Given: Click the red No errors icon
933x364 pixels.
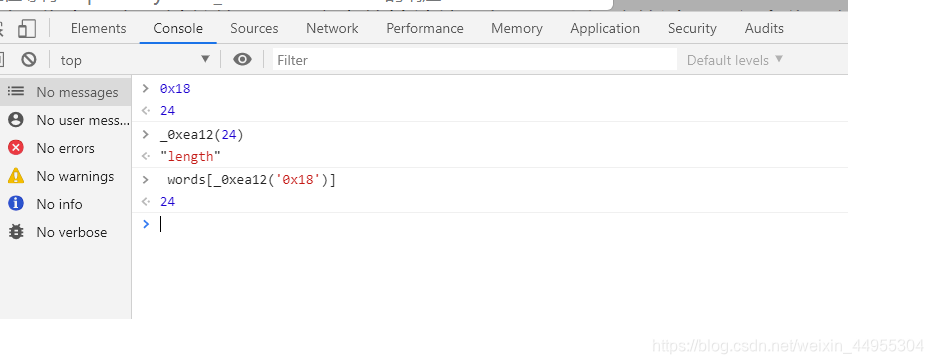Looking at the screenshot, I should point(16,148).
